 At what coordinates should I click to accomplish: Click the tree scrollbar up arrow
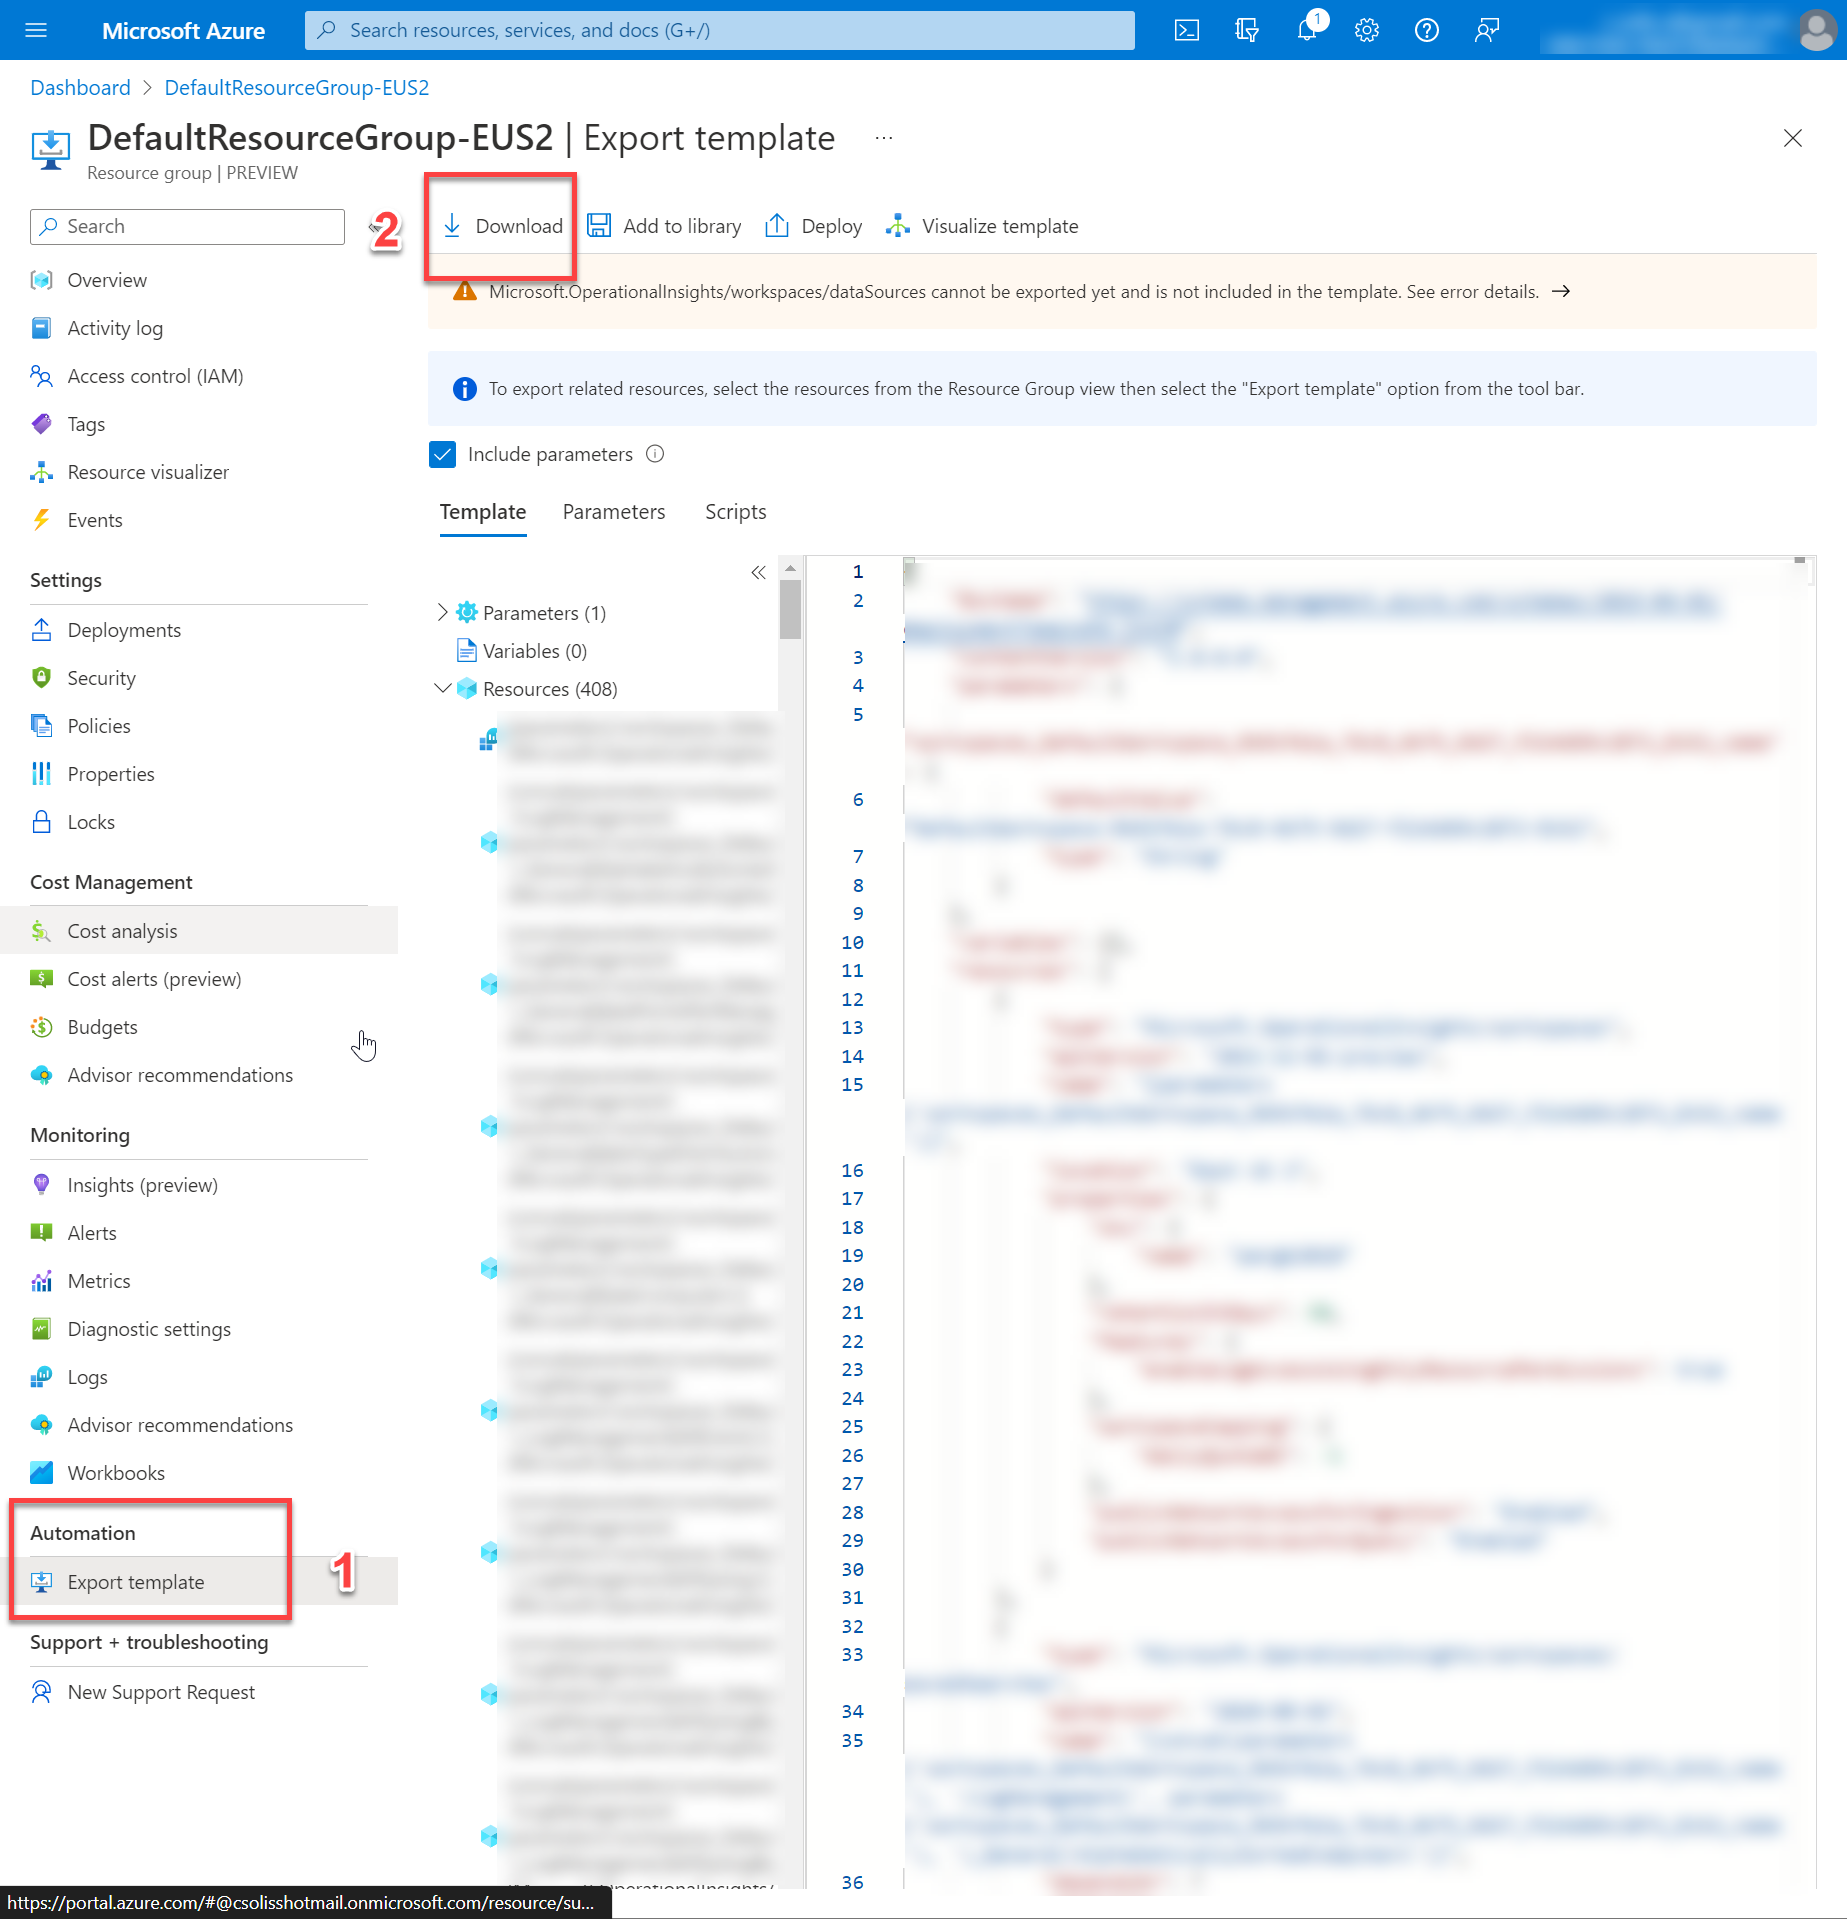click(x=790, y=568)
